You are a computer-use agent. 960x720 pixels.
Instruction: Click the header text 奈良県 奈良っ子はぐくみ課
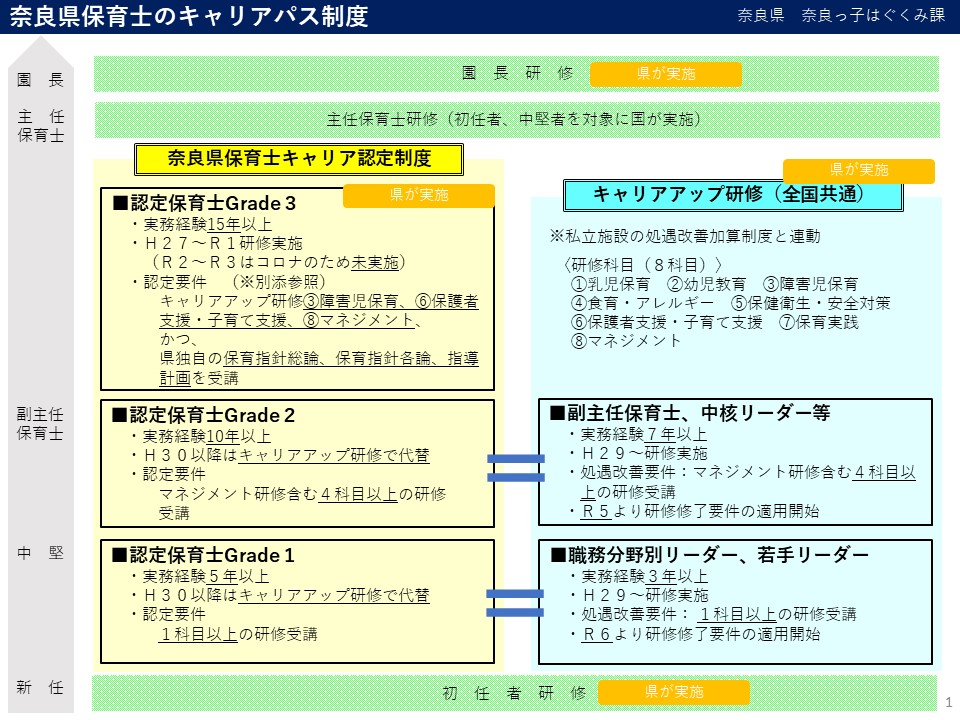point(841,15)
